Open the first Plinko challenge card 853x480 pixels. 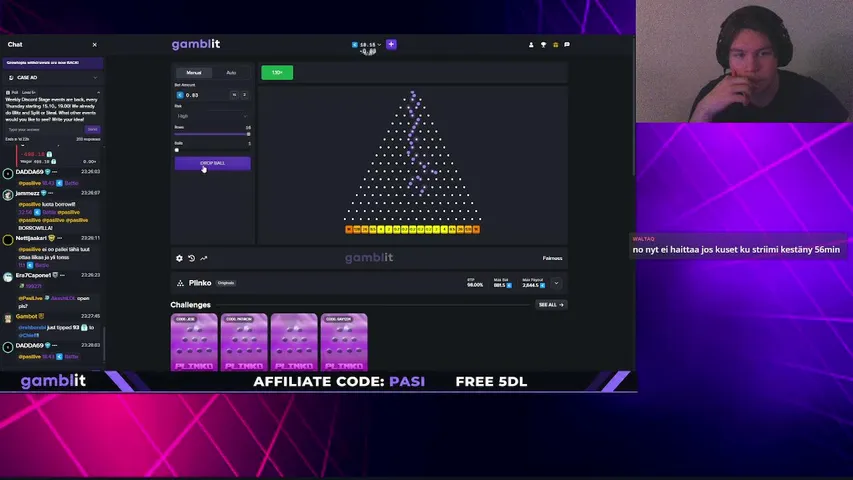pyautogui.click(x=194, y=342)
